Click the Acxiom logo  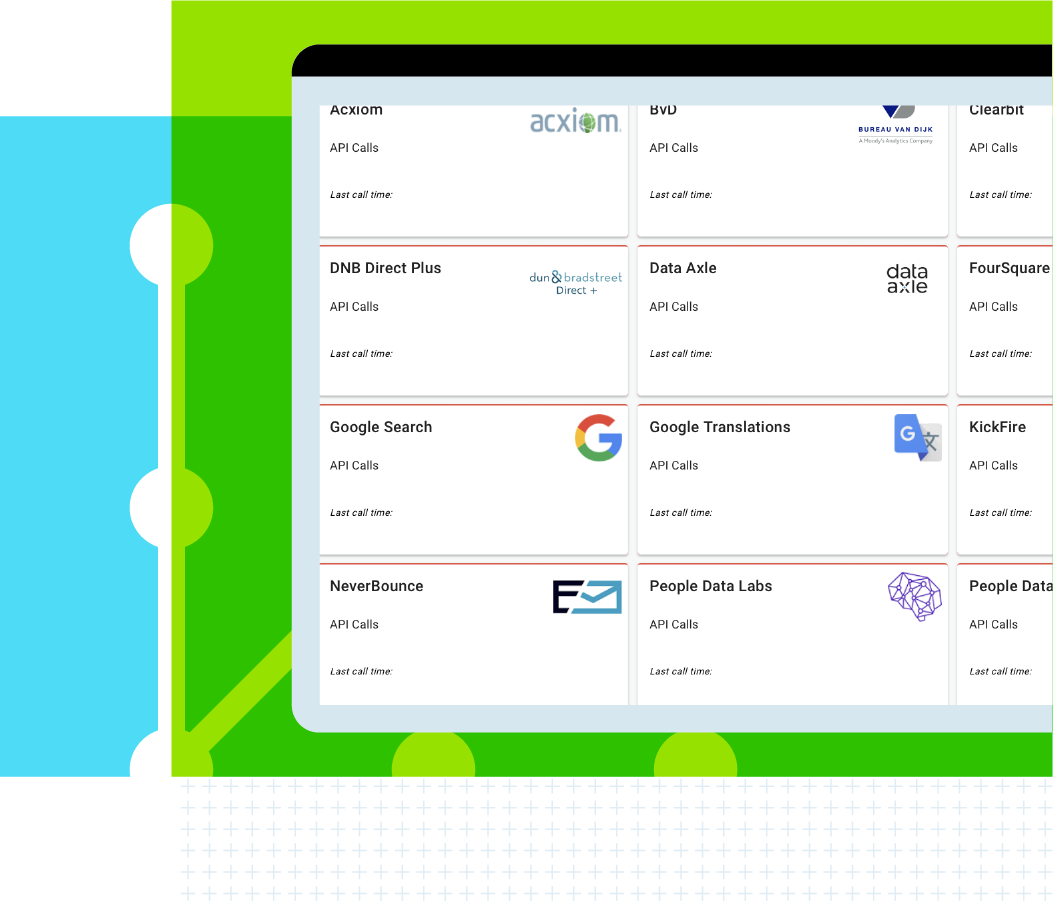pos(576,122)
